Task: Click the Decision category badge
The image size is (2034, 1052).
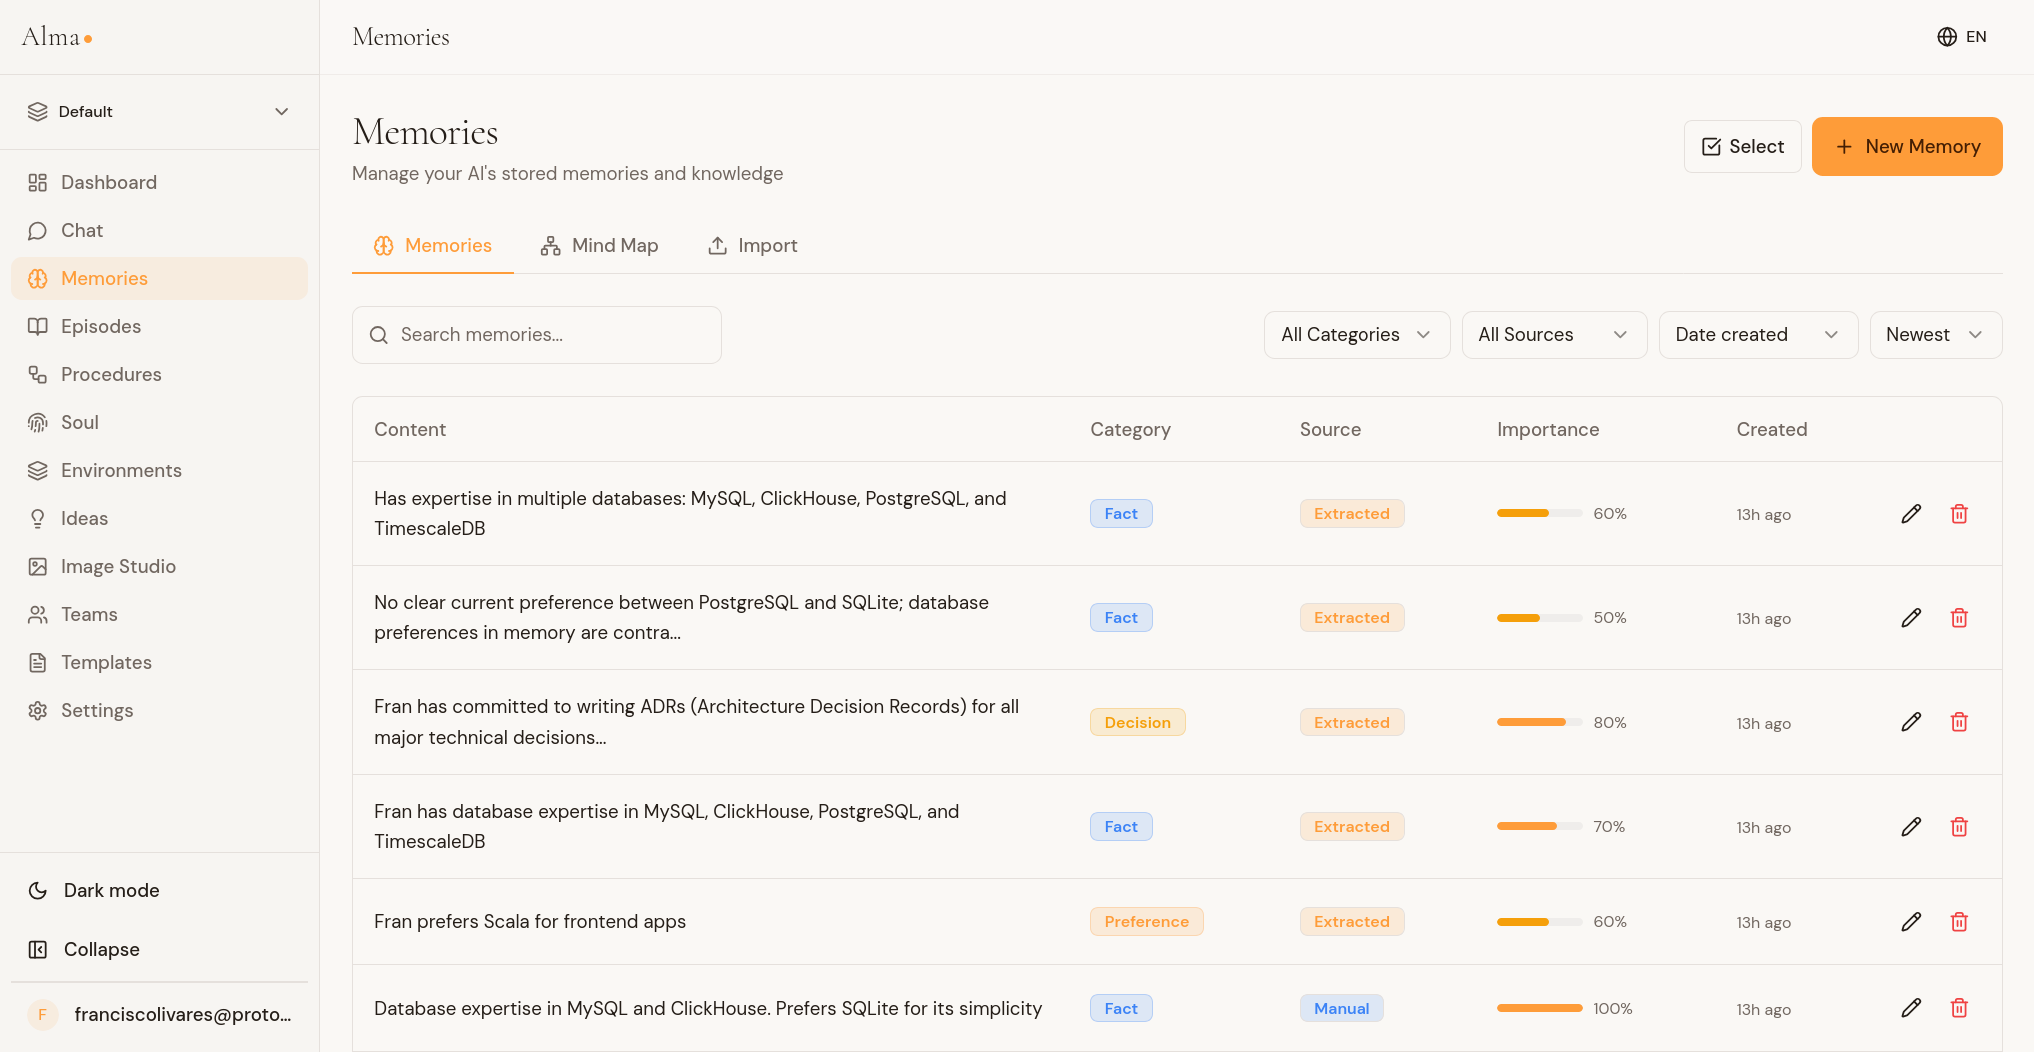Action: click(x=1137, y=722)
